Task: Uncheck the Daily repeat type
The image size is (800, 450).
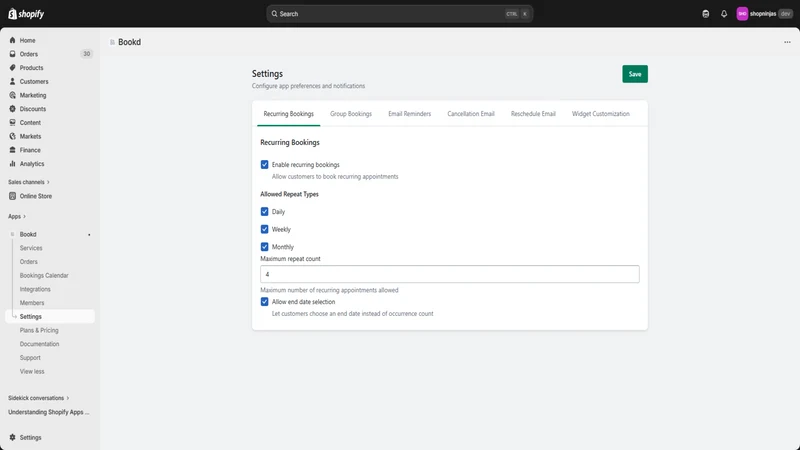Action: click(x=264, y=212)
